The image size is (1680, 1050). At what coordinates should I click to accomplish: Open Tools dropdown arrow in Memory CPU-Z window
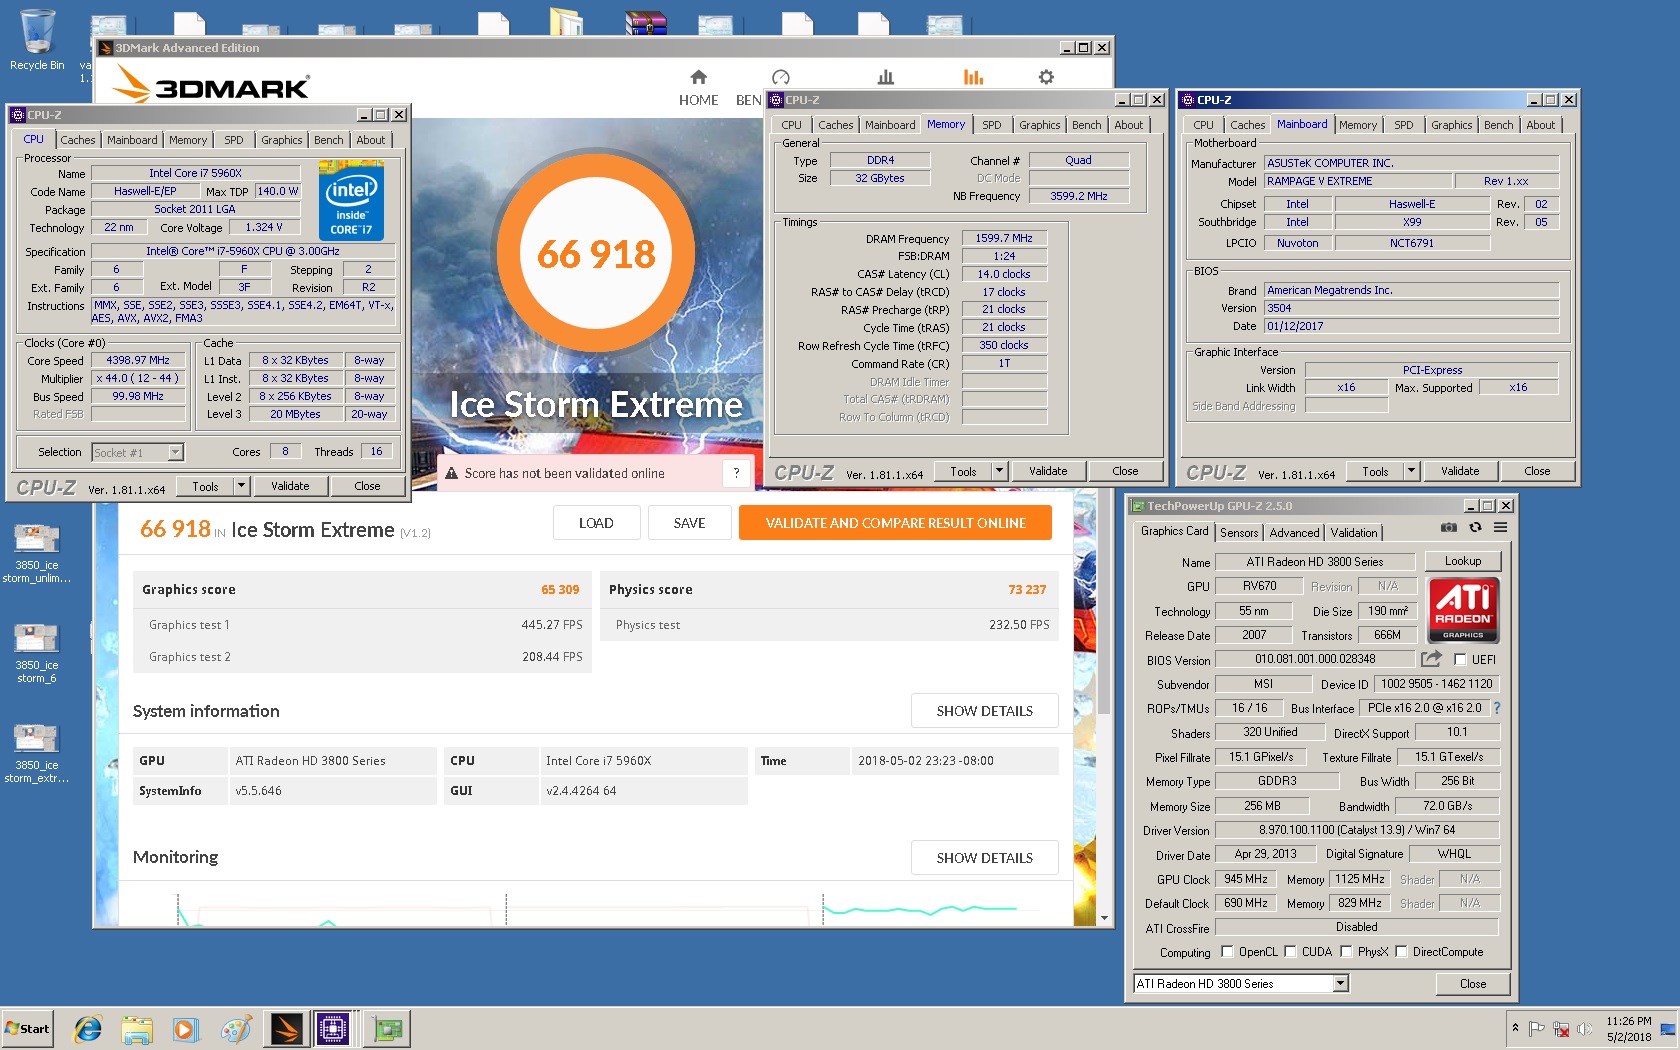click(x=998, y=471)
